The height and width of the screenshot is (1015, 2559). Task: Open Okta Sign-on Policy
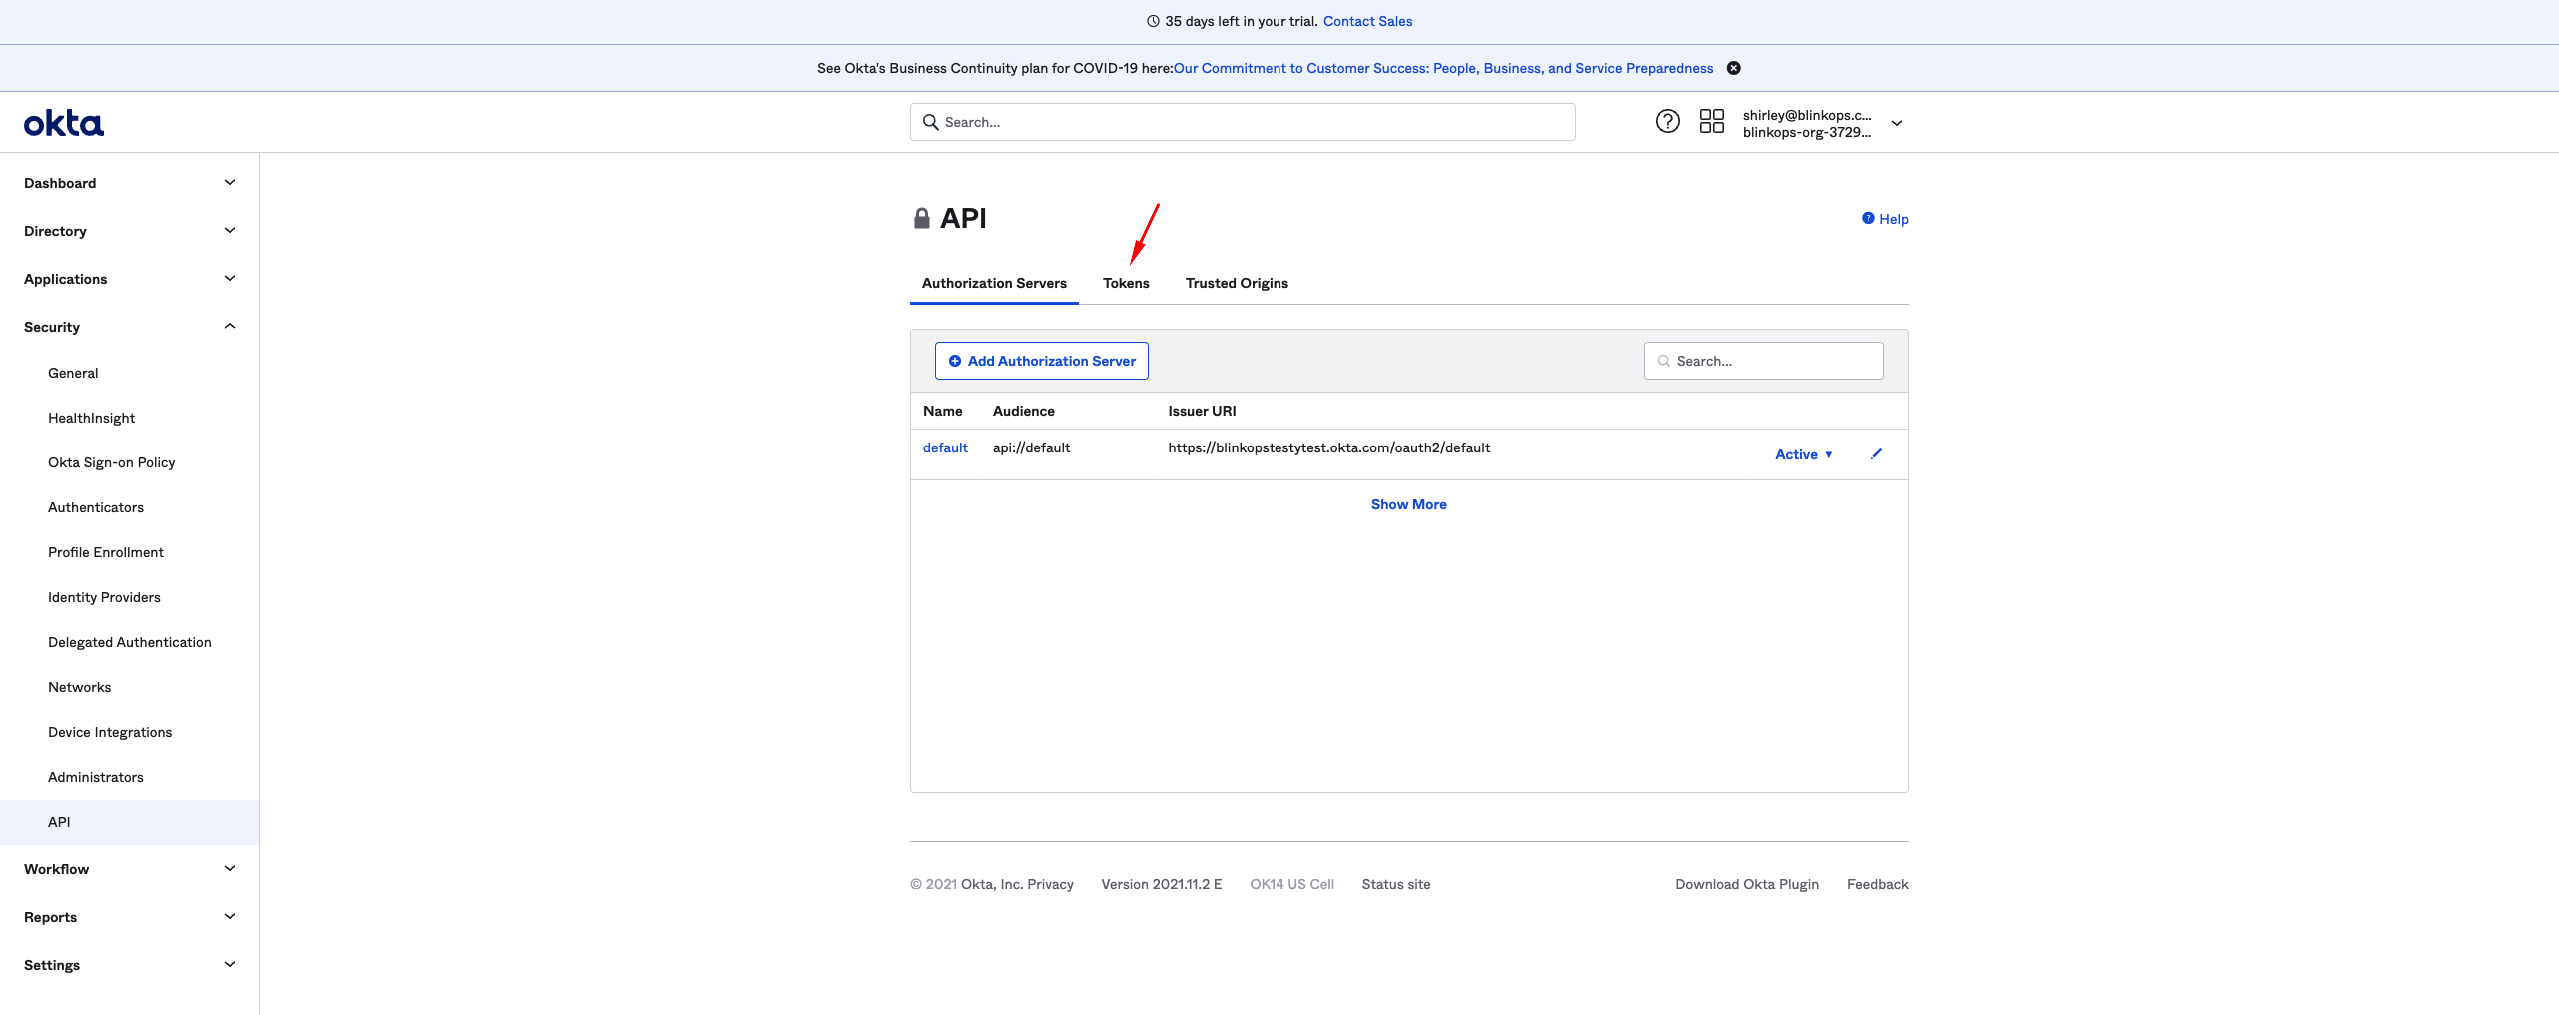click(111, 462)
